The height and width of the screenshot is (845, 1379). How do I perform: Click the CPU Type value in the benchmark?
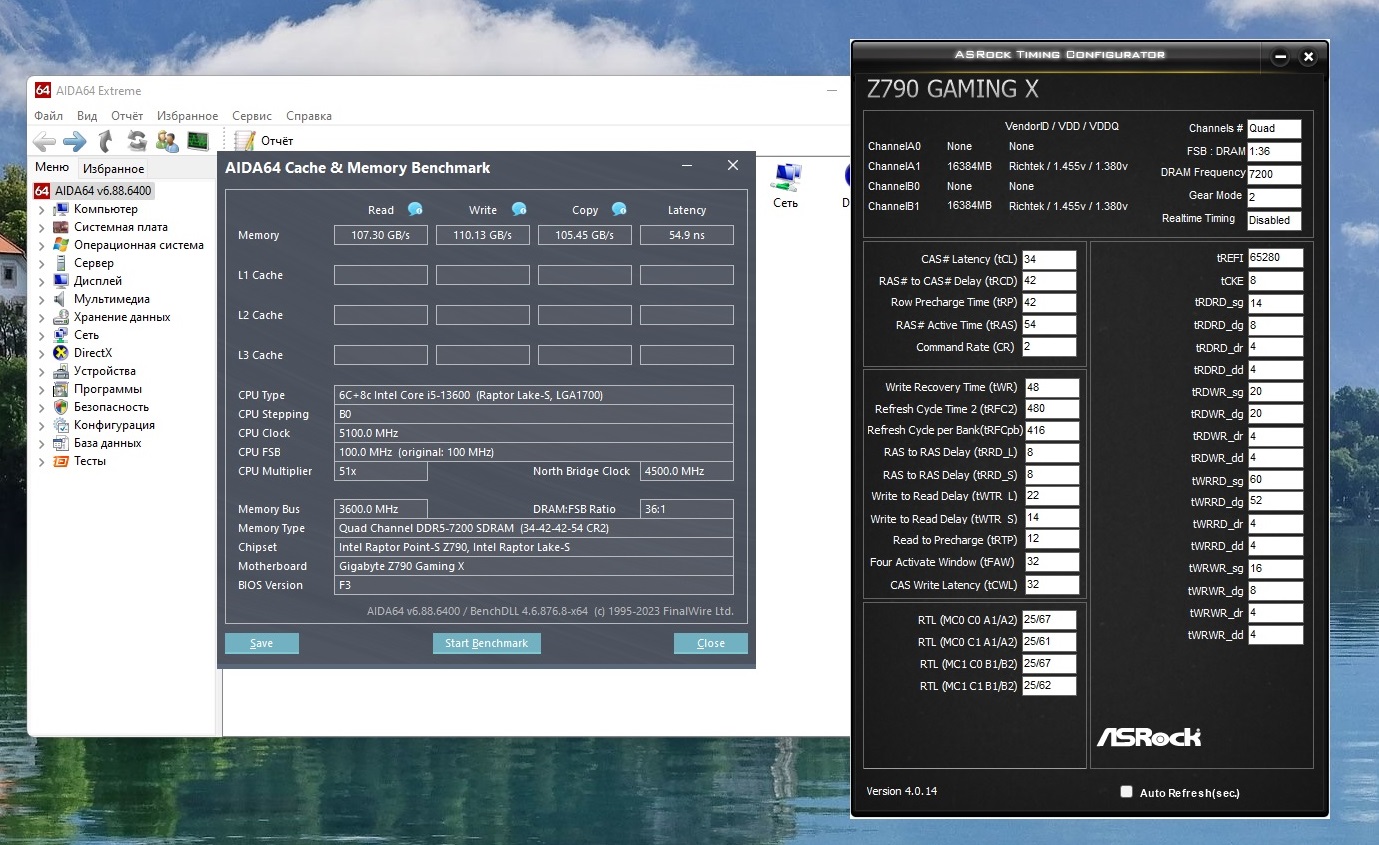click(x=535, y=395)
